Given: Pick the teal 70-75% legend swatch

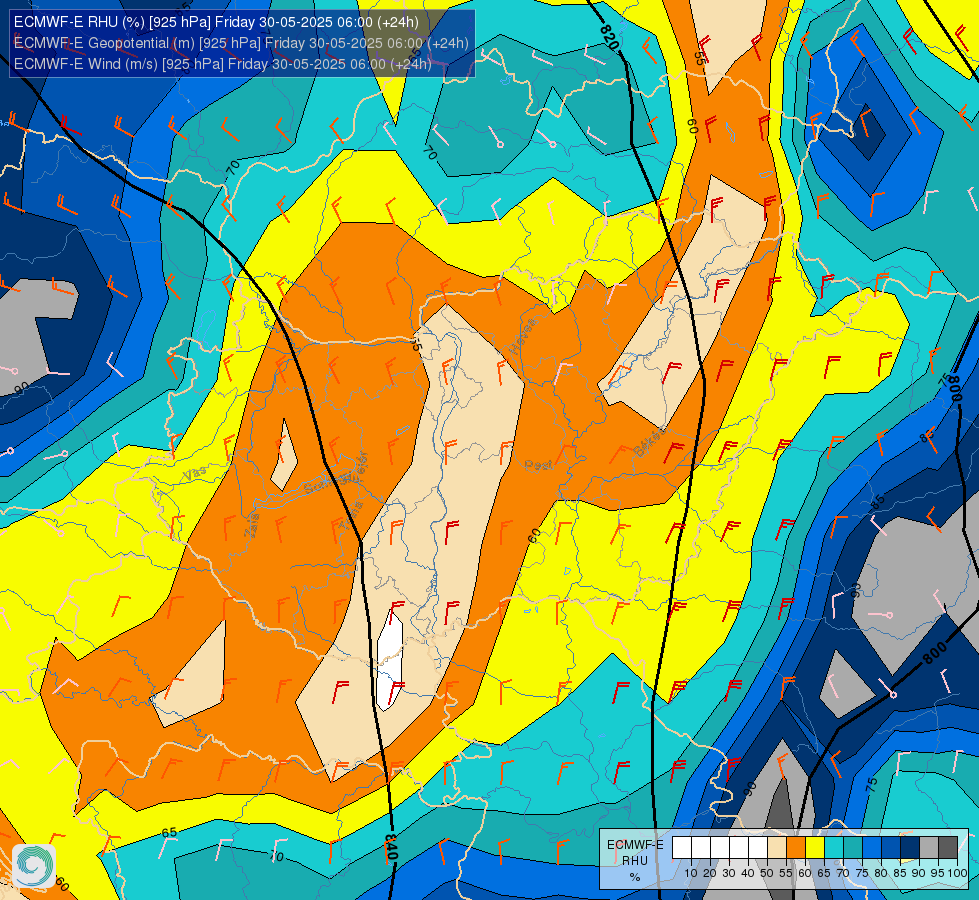Looking at the screenshot, I should 853,848.
